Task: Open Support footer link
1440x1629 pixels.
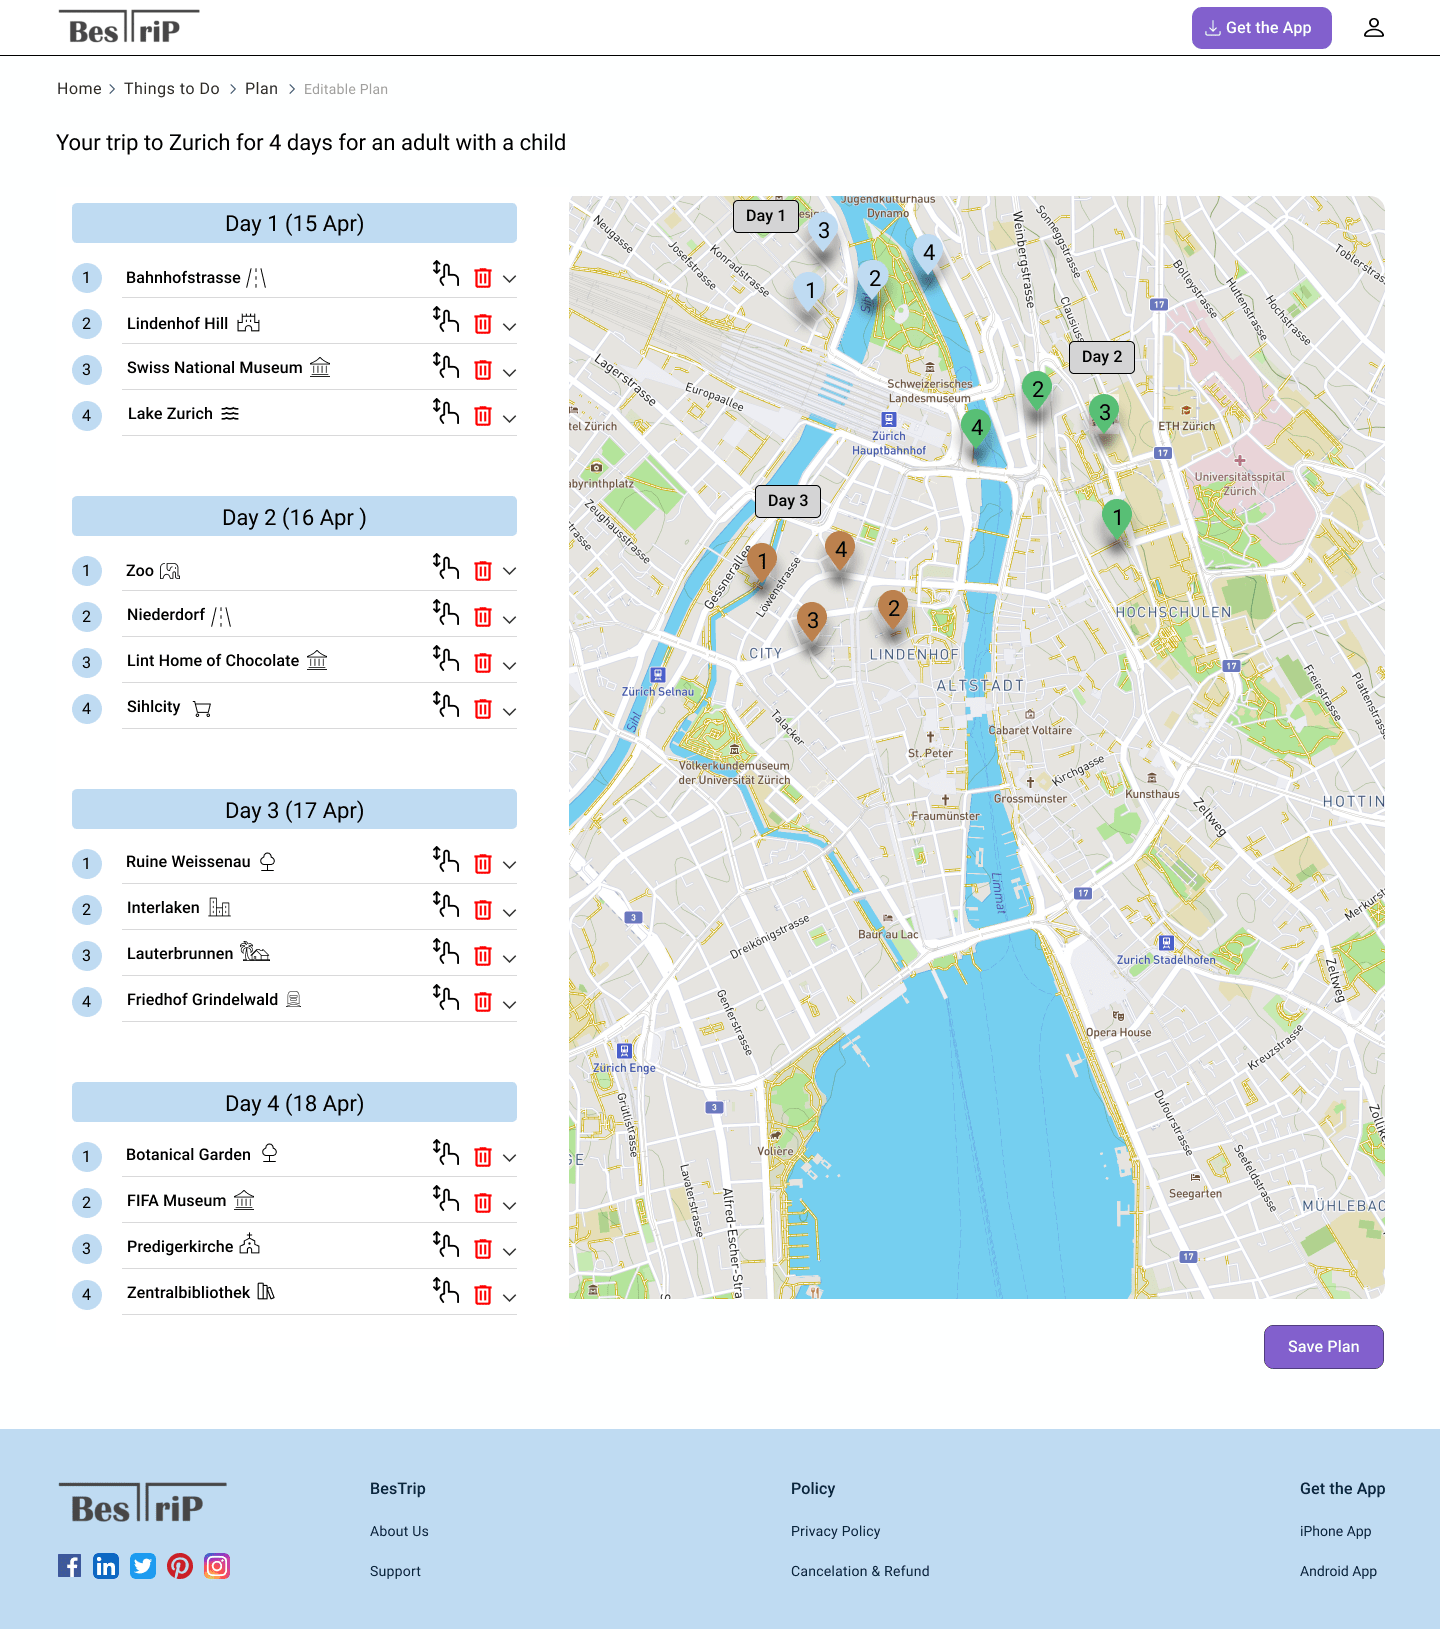Action: point(395,1571)
